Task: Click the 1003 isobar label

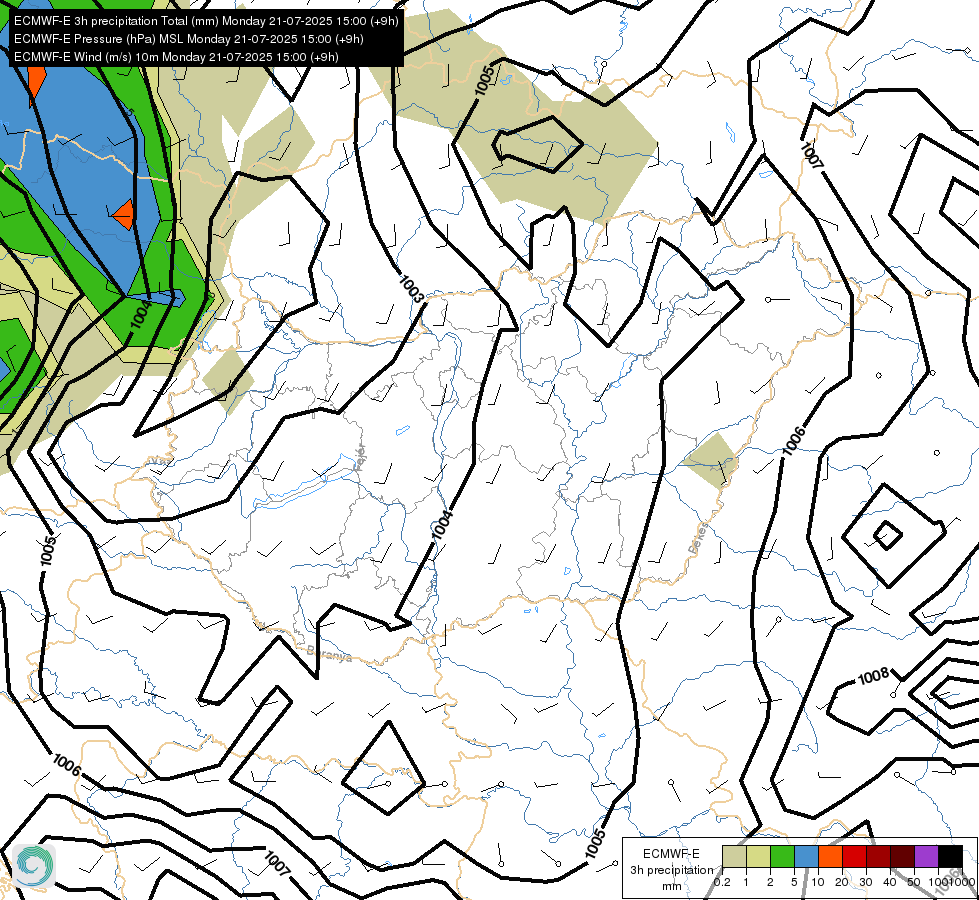Action: coord(411,289)
